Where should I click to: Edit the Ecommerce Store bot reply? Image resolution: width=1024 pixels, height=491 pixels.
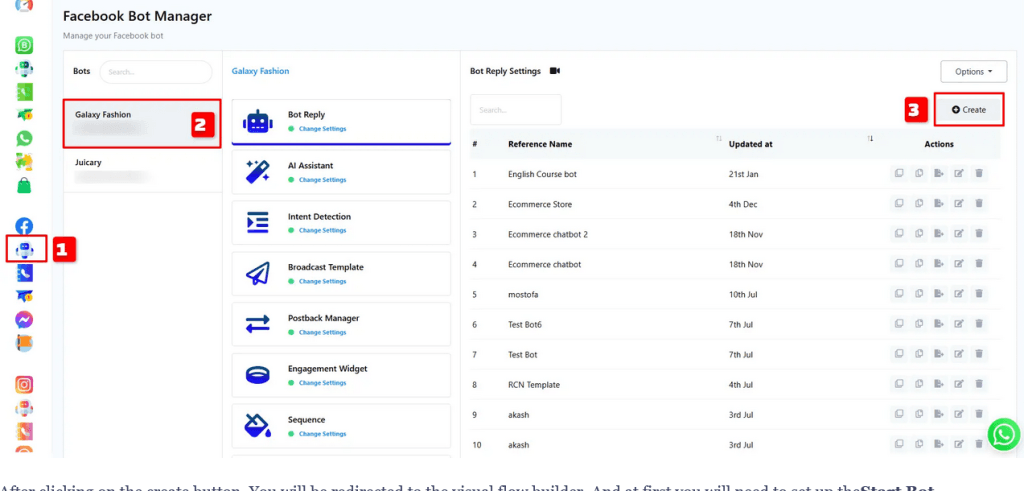[959, 204]
